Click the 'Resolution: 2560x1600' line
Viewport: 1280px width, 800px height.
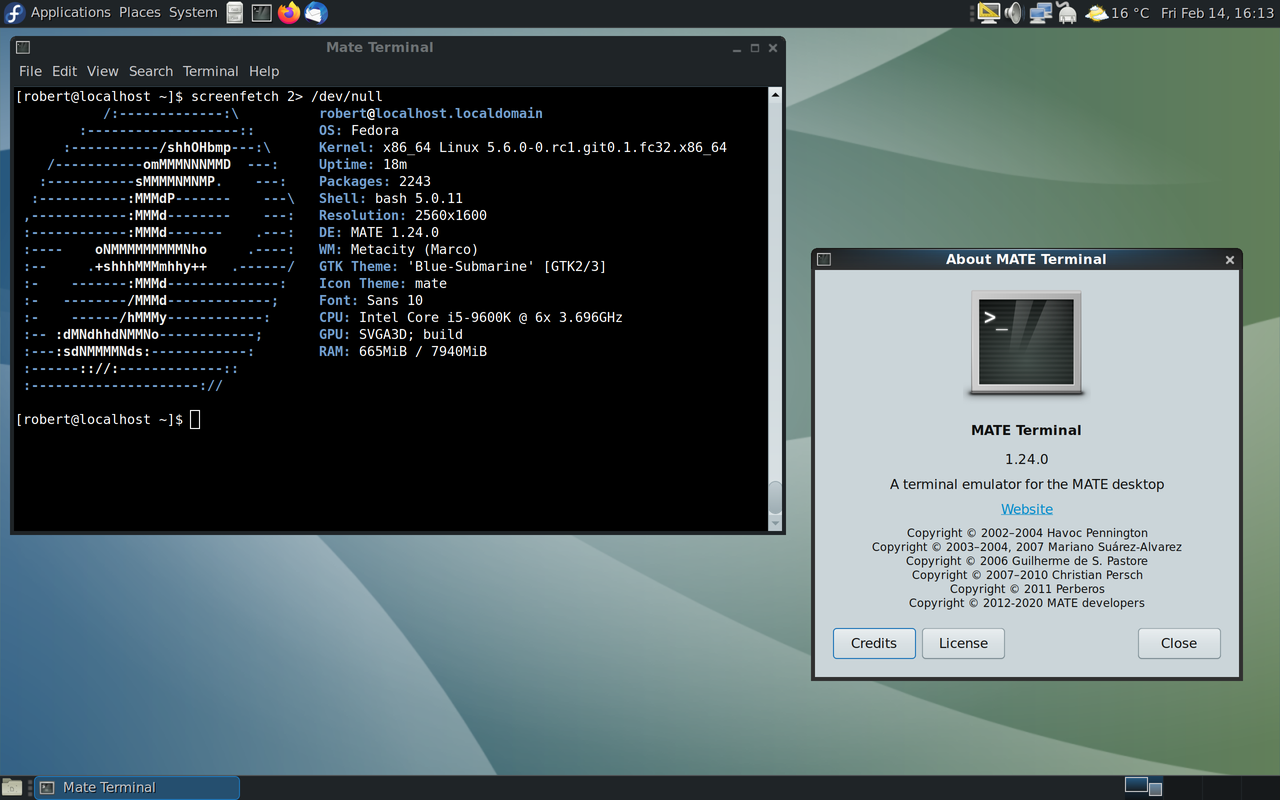pos(403,216)
